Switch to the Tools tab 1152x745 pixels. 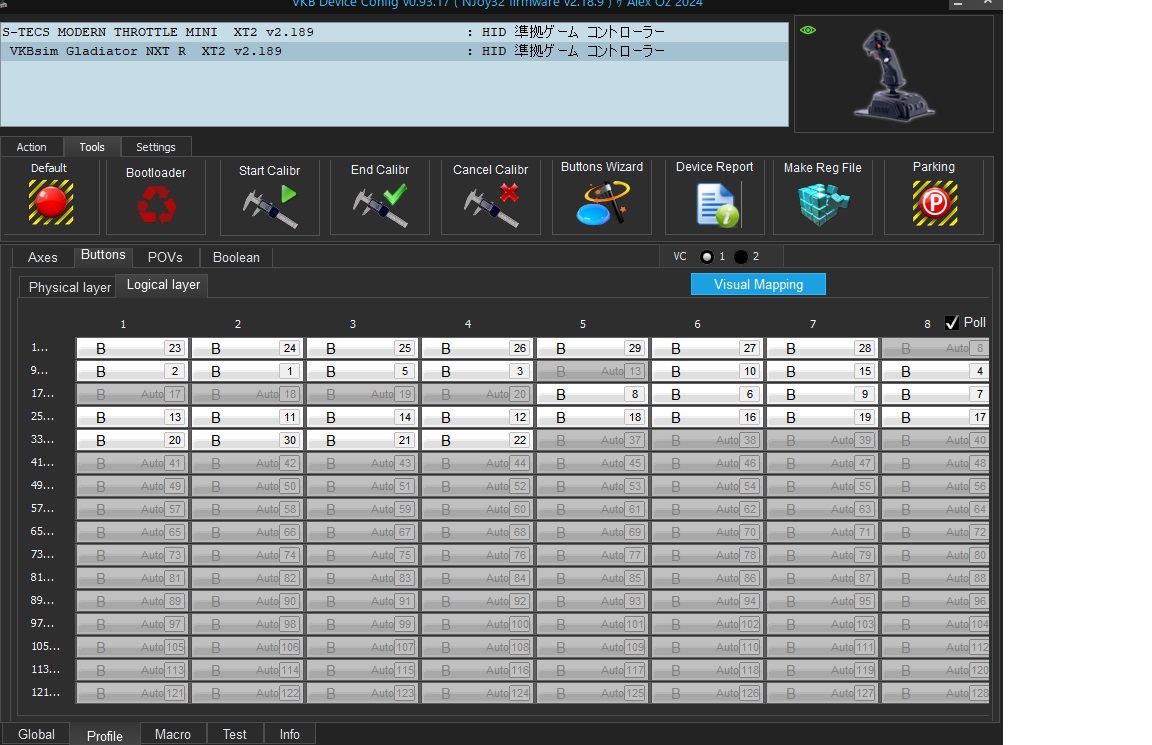coord(92,147)
